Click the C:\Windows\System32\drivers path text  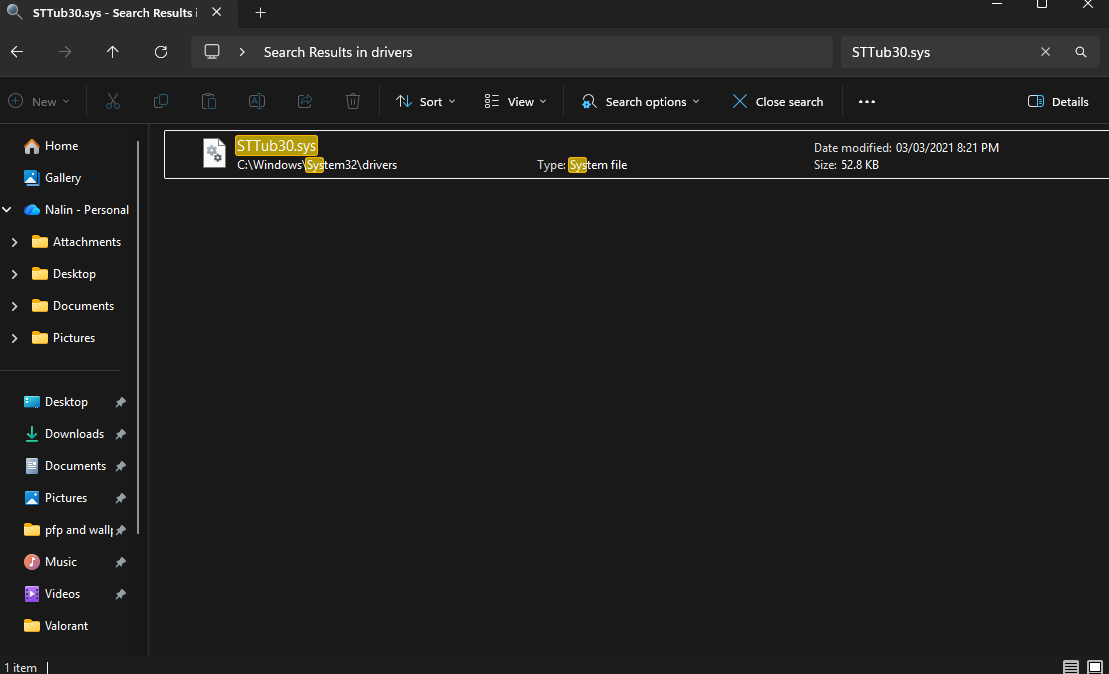(317, 165)
